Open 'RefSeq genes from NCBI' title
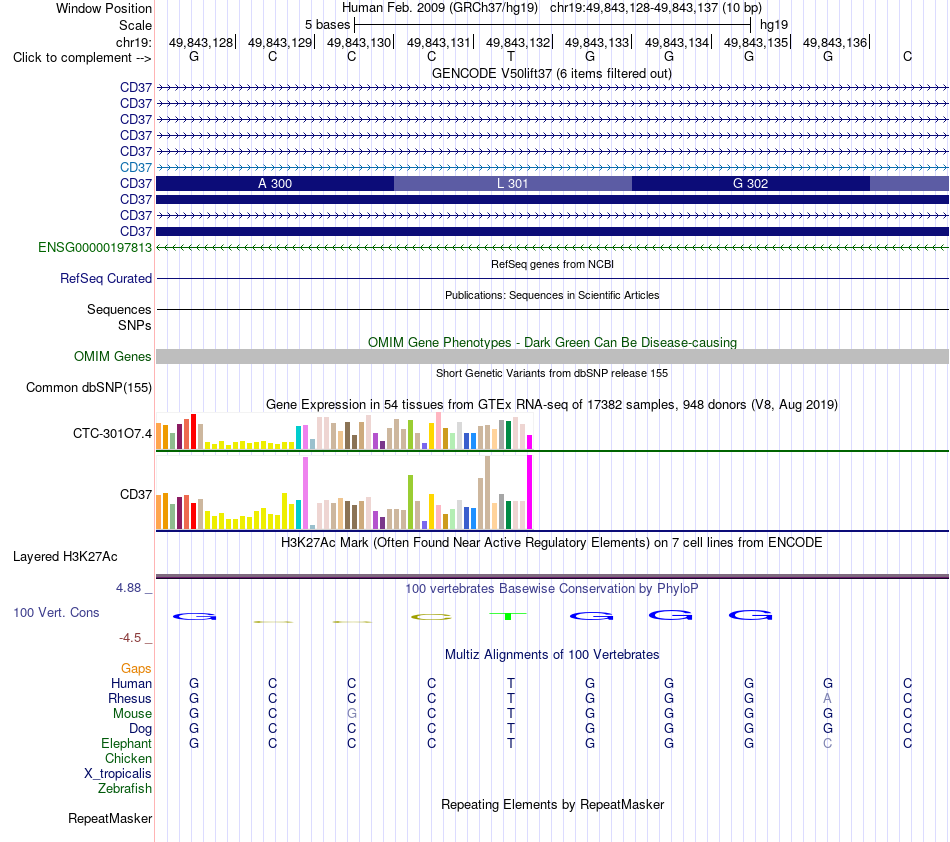The width and height of the screenshot is (950, 842). point(552,264)
